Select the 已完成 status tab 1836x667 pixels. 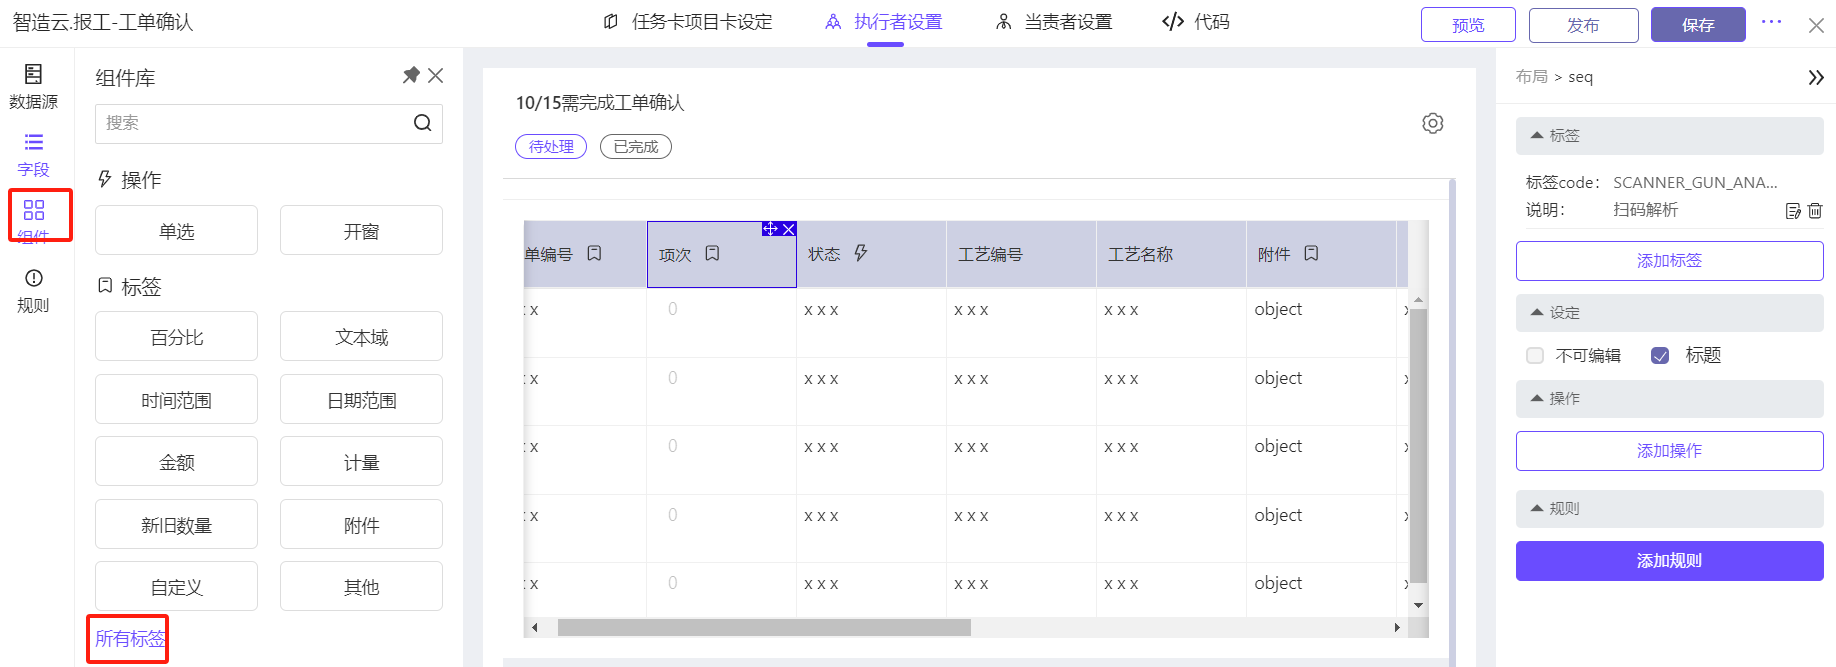click(x=636, y=147)
